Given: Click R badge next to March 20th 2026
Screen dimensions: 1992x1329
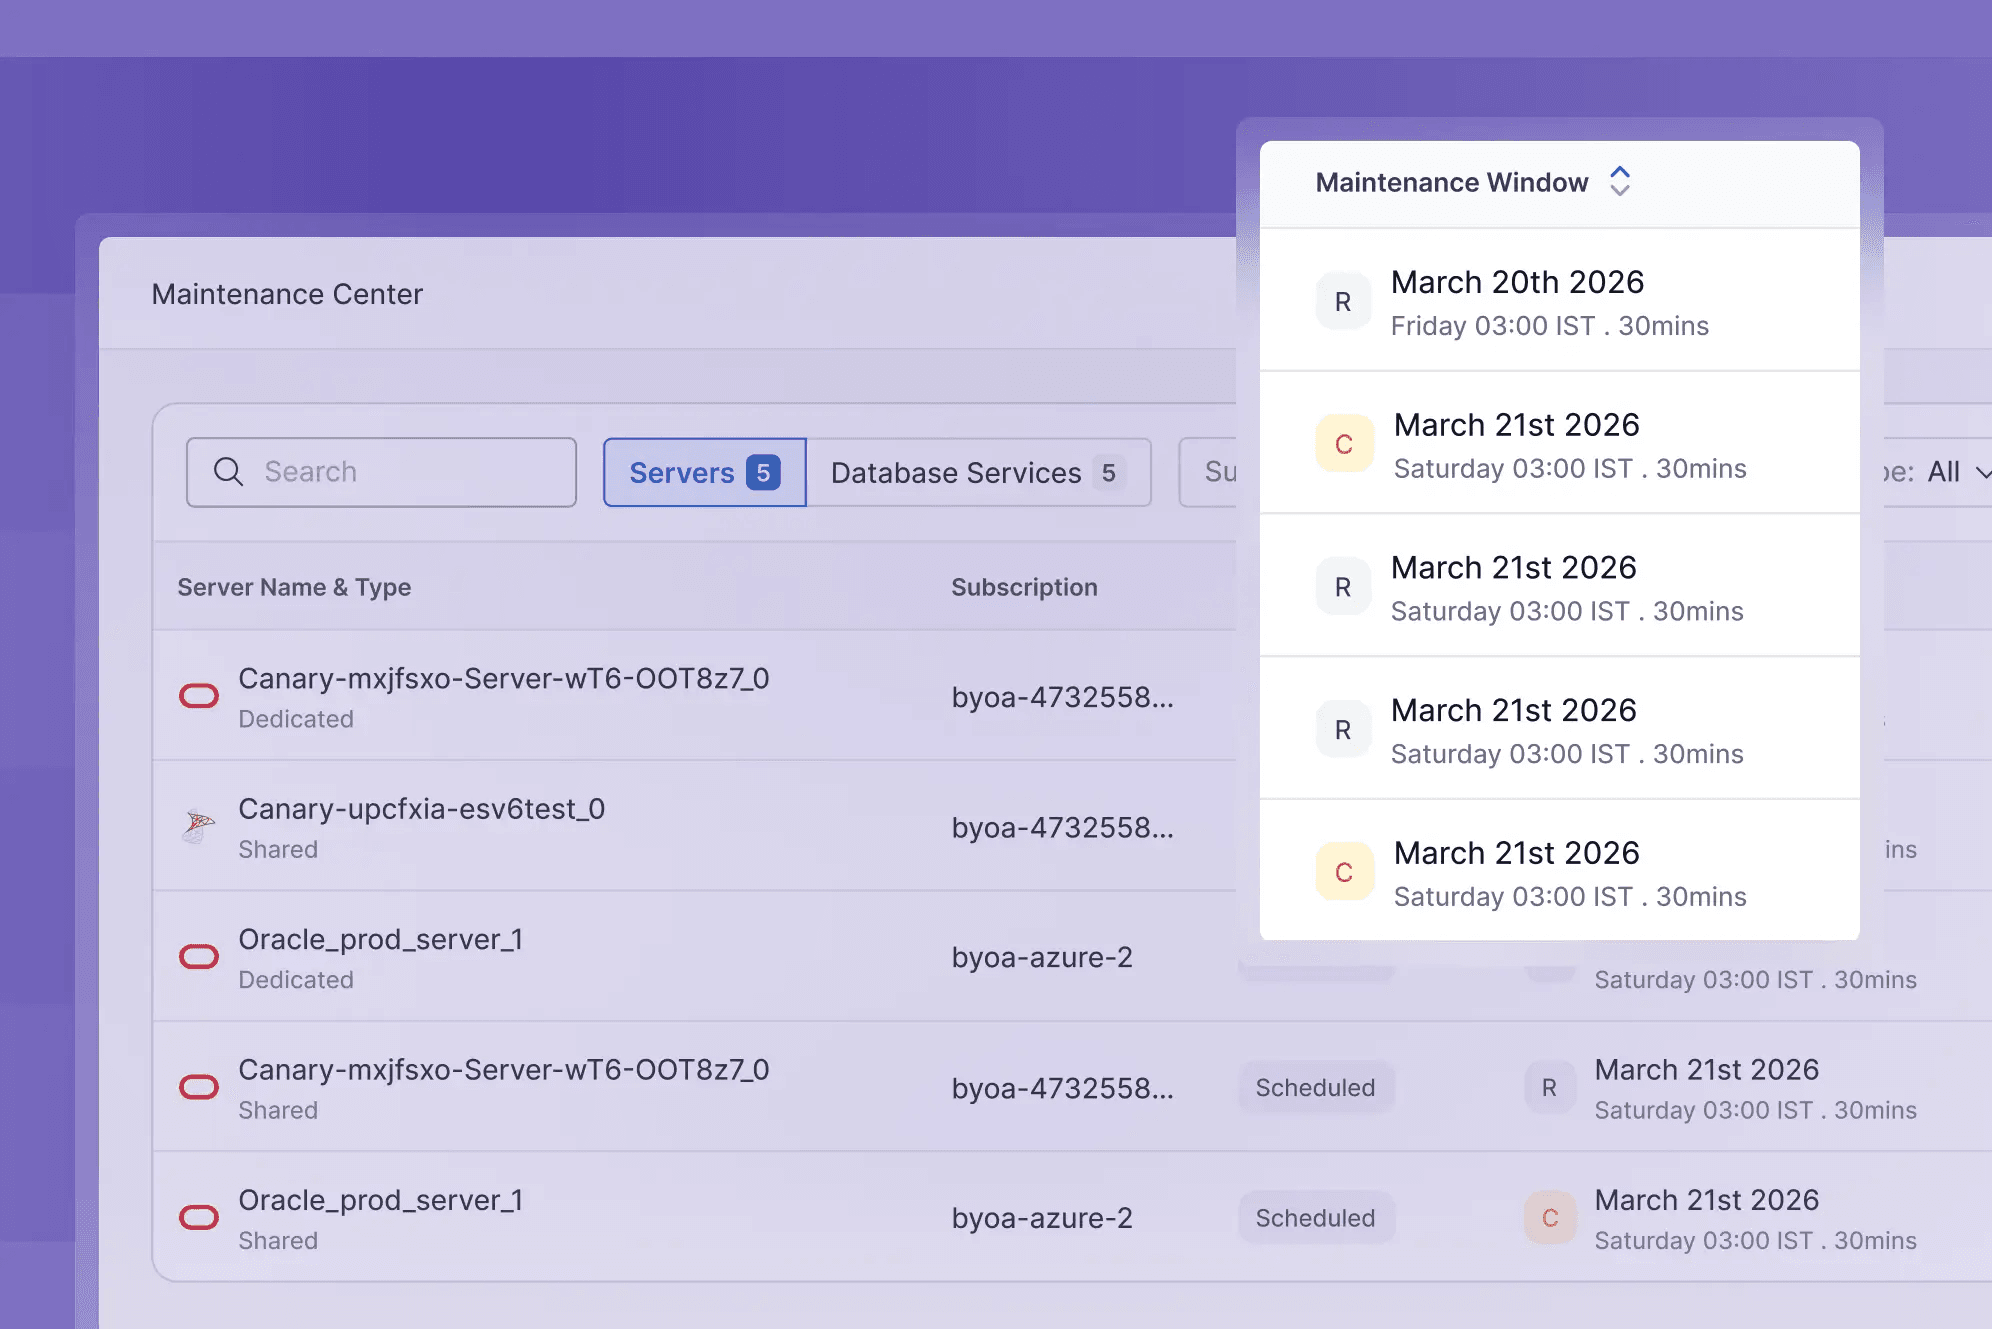Looking at the screenshot, I should click(1343, 301).
